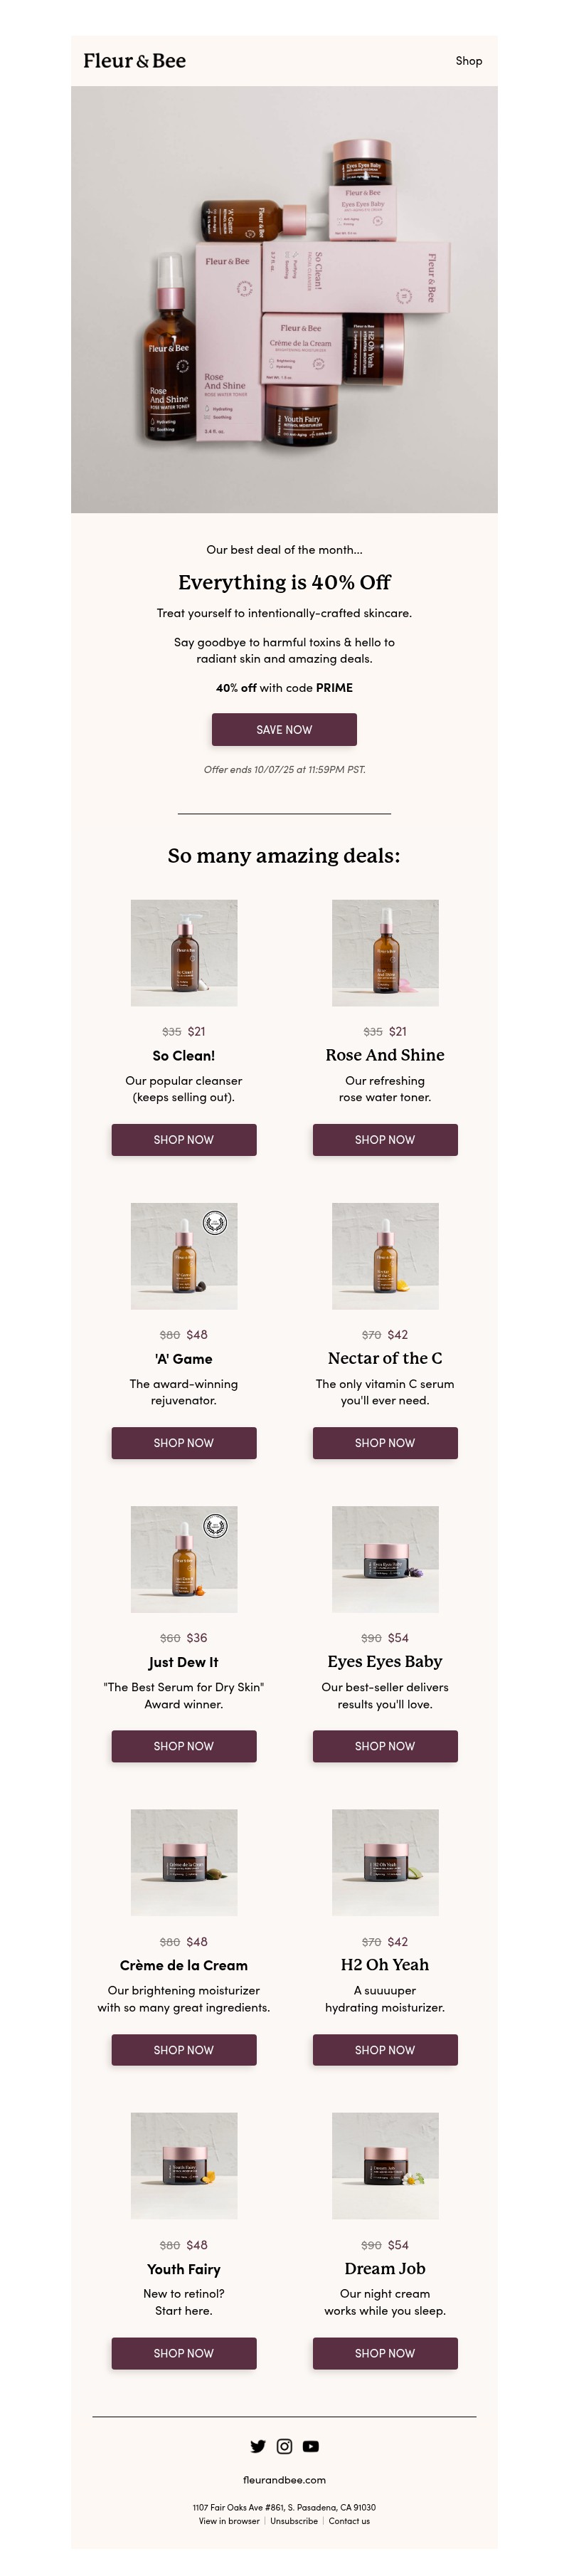Click Shop Now under Rose And Shine
The width and height of the screenshot is (569, 2576).
tap(385, 1139)
